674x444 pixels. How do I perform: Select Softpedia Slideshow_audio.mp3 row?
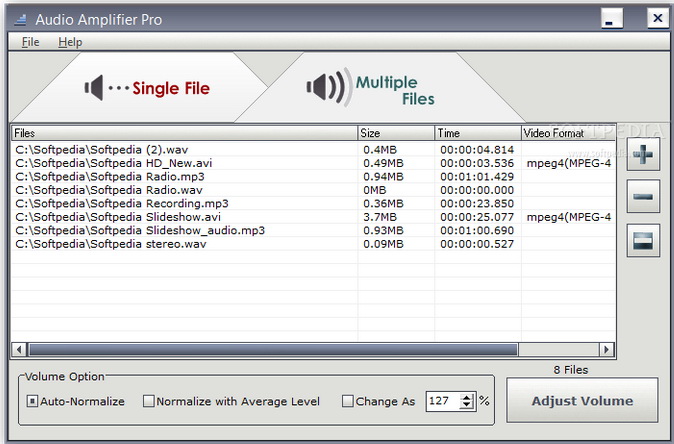tap(140, 230)
